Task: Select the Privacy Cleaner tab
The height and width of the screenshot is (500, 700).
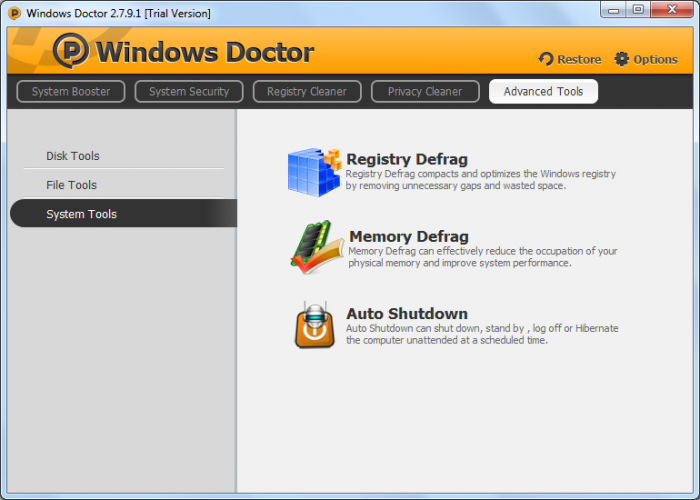Action: 425,92
